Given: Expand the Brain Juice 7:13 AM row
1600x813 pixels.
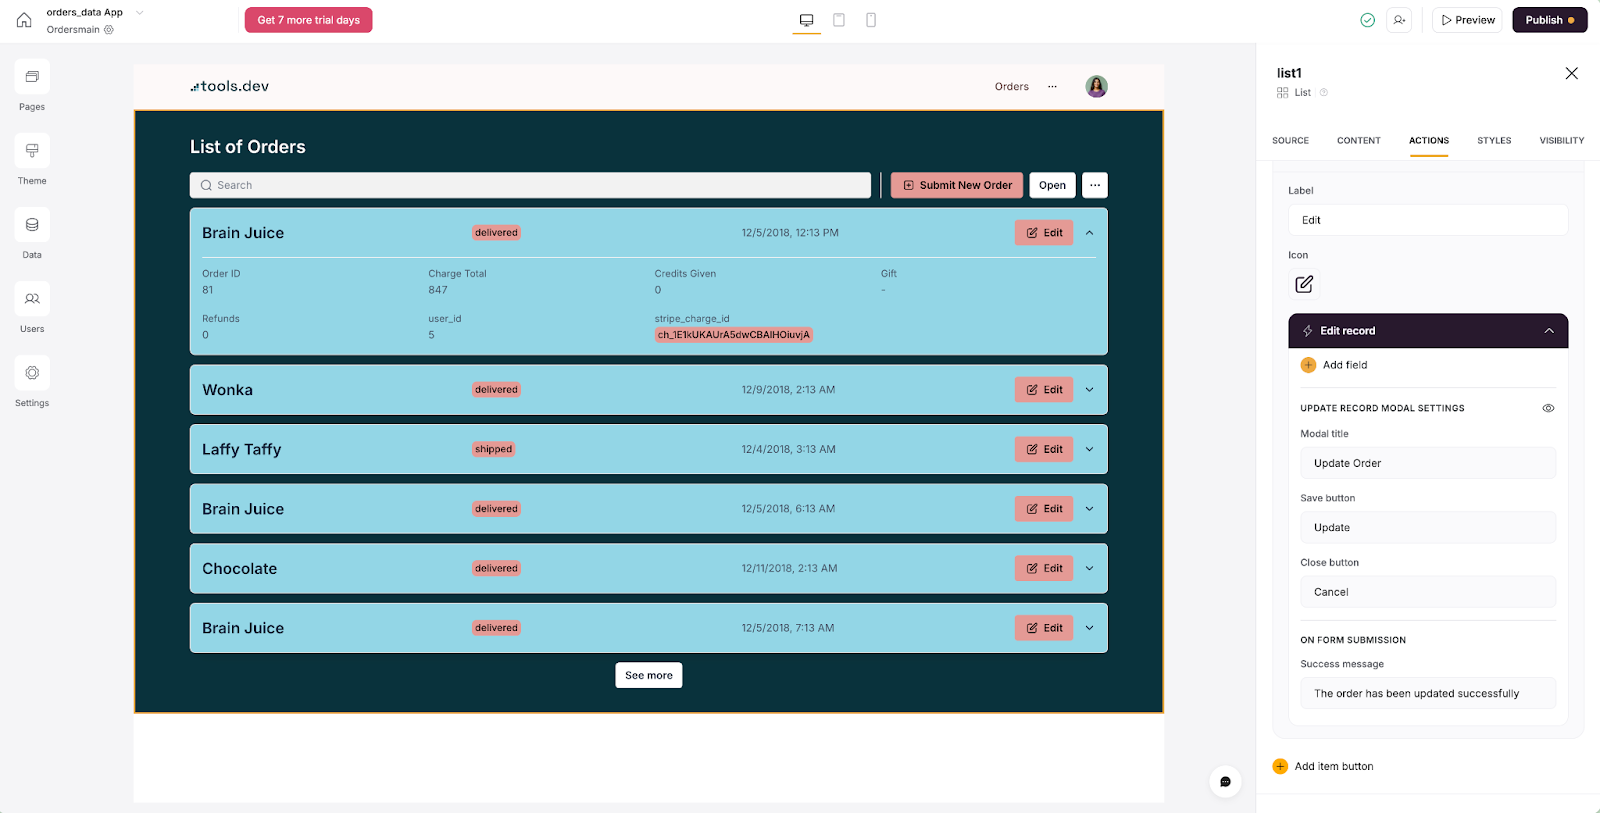Looking at the screenshot, I should click(1090, 628).
